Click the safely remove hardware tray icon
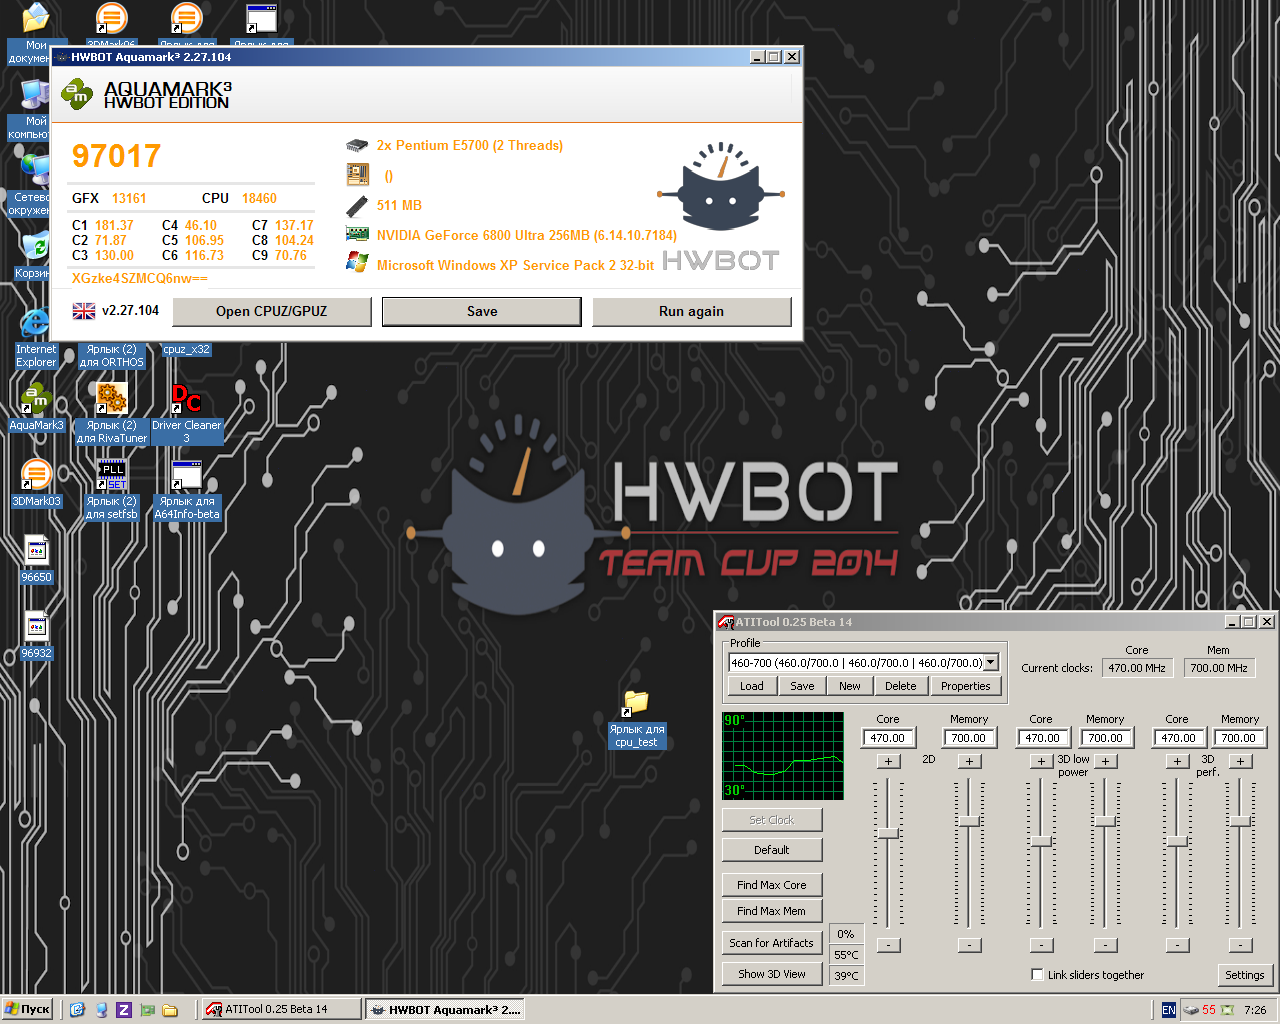This screenshot has height=1024, width=1280. [x=1190, y=1010]
